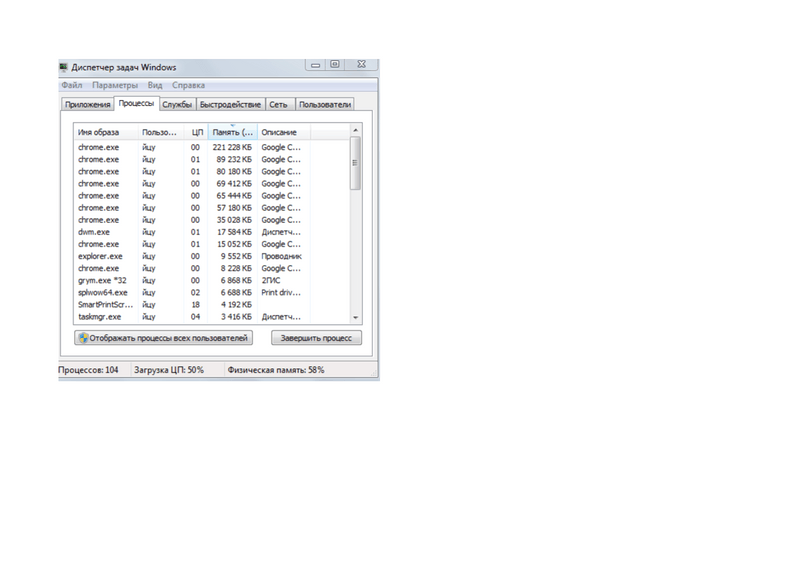Switch to the Сеть tab
The image size is (800, 565).
(278, 105)
